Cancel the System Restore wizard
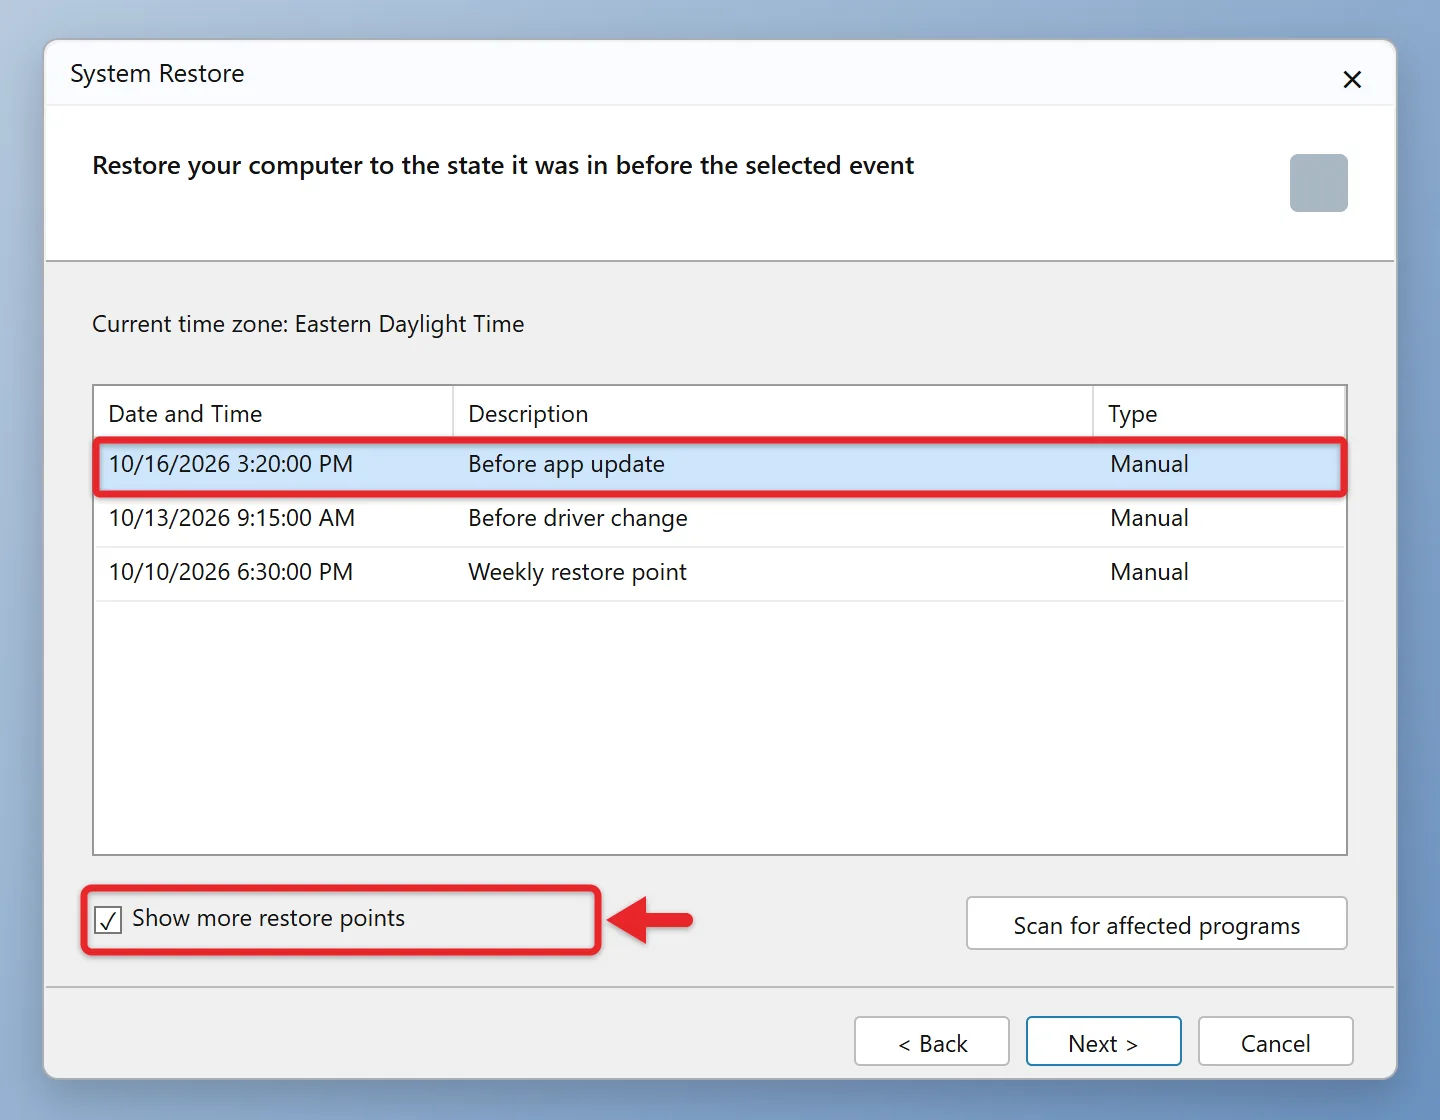1440x1120 pixels. click(1275, 1042)
